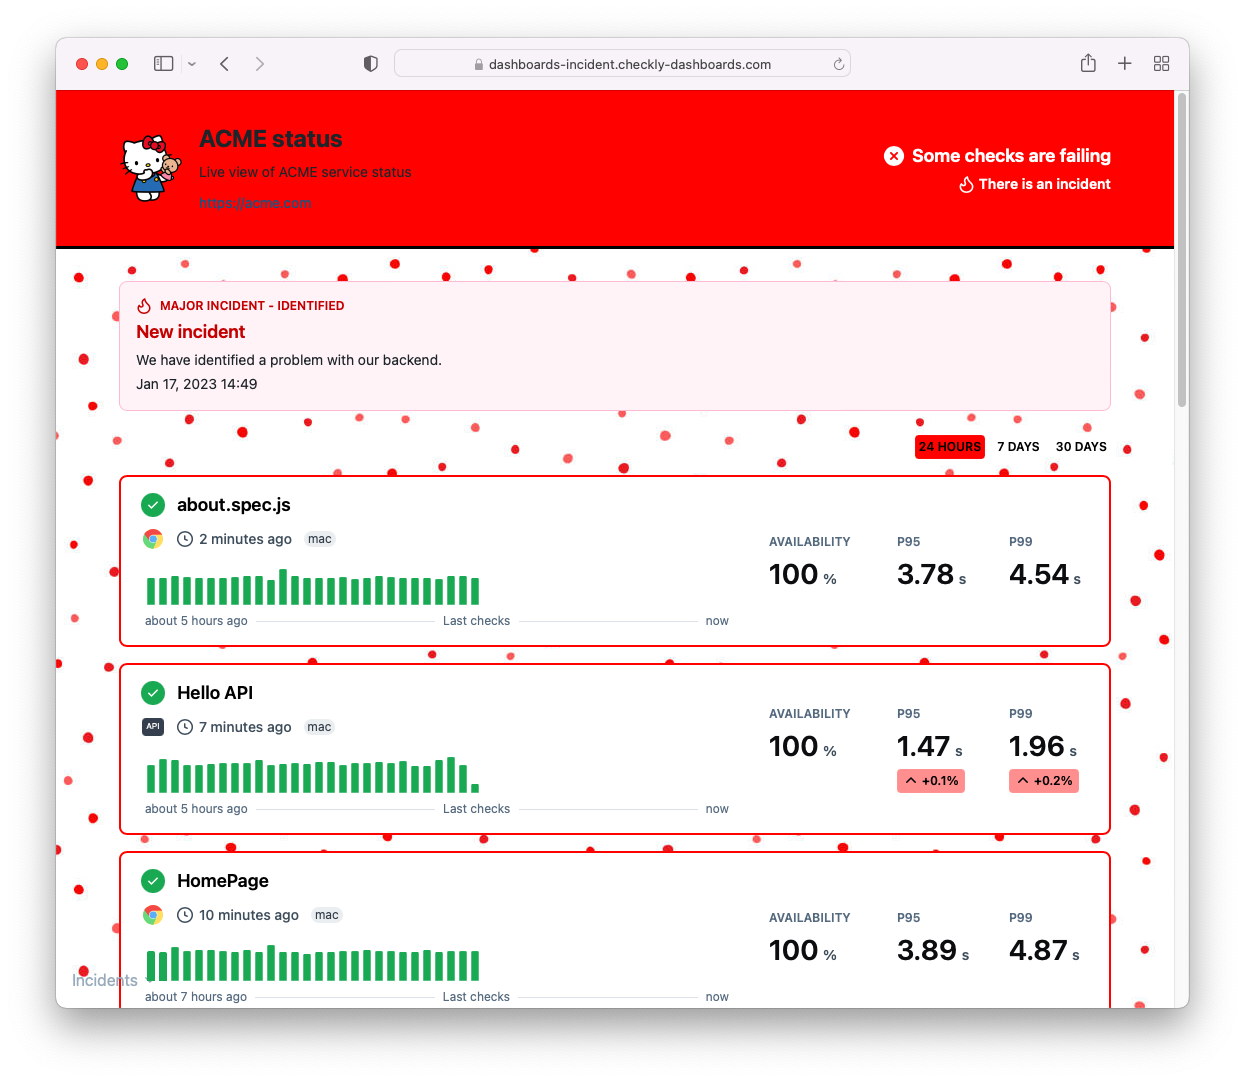The height and width of the screenshot is (1082, 1245).
Task: Select the 24 HOURS time range
Action: [949, 447]
